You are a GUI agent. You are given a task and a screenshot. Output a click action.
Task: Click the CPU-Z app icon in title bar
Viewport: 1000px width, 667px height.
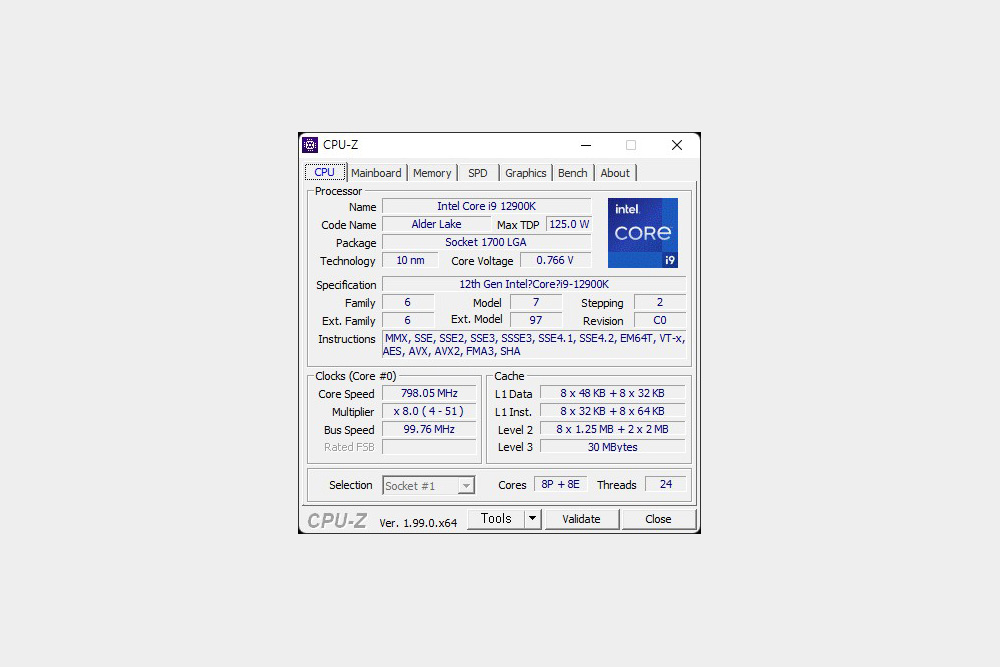[x=310, y=145]
